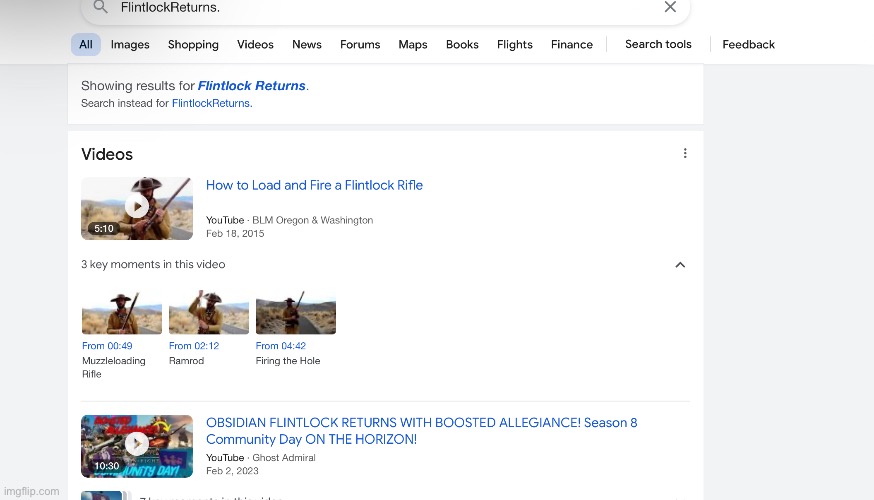This screenshot has height=500, width=874.
Task: Open the Maps tab
Action: click(x=412, y=45)
